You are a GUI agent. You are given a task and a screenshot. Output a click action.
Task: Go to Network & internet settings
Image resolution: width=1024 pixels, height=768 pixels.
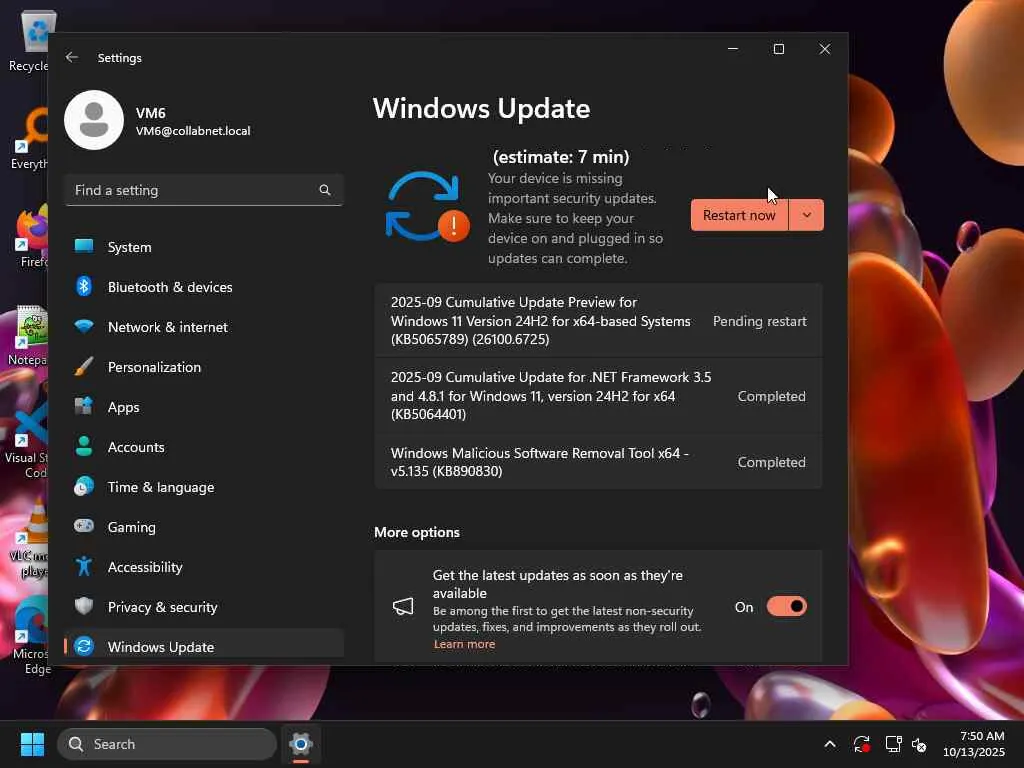pyautogui.click(x=204, y=327)
